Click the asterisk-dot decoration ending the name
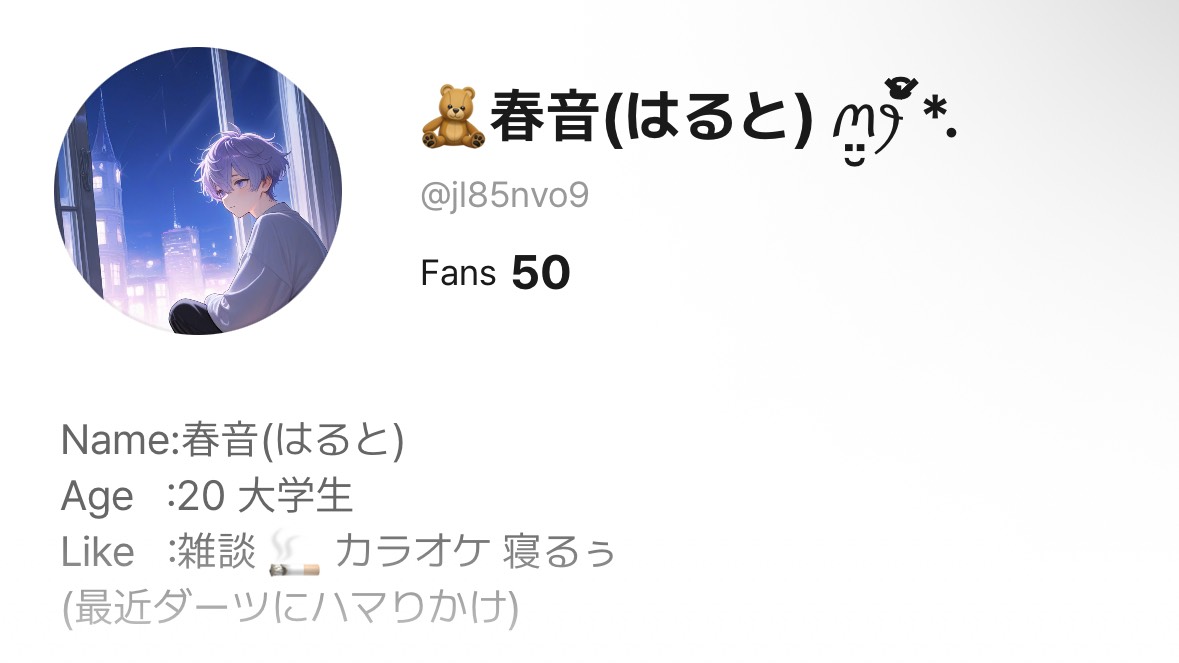 [940, 119]
